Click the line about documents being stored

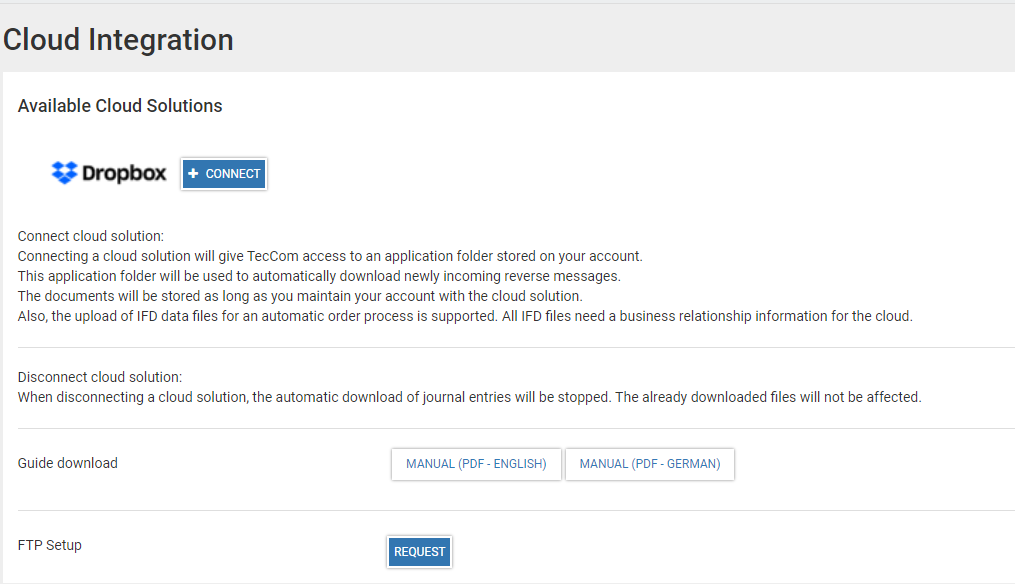point(300,296)
